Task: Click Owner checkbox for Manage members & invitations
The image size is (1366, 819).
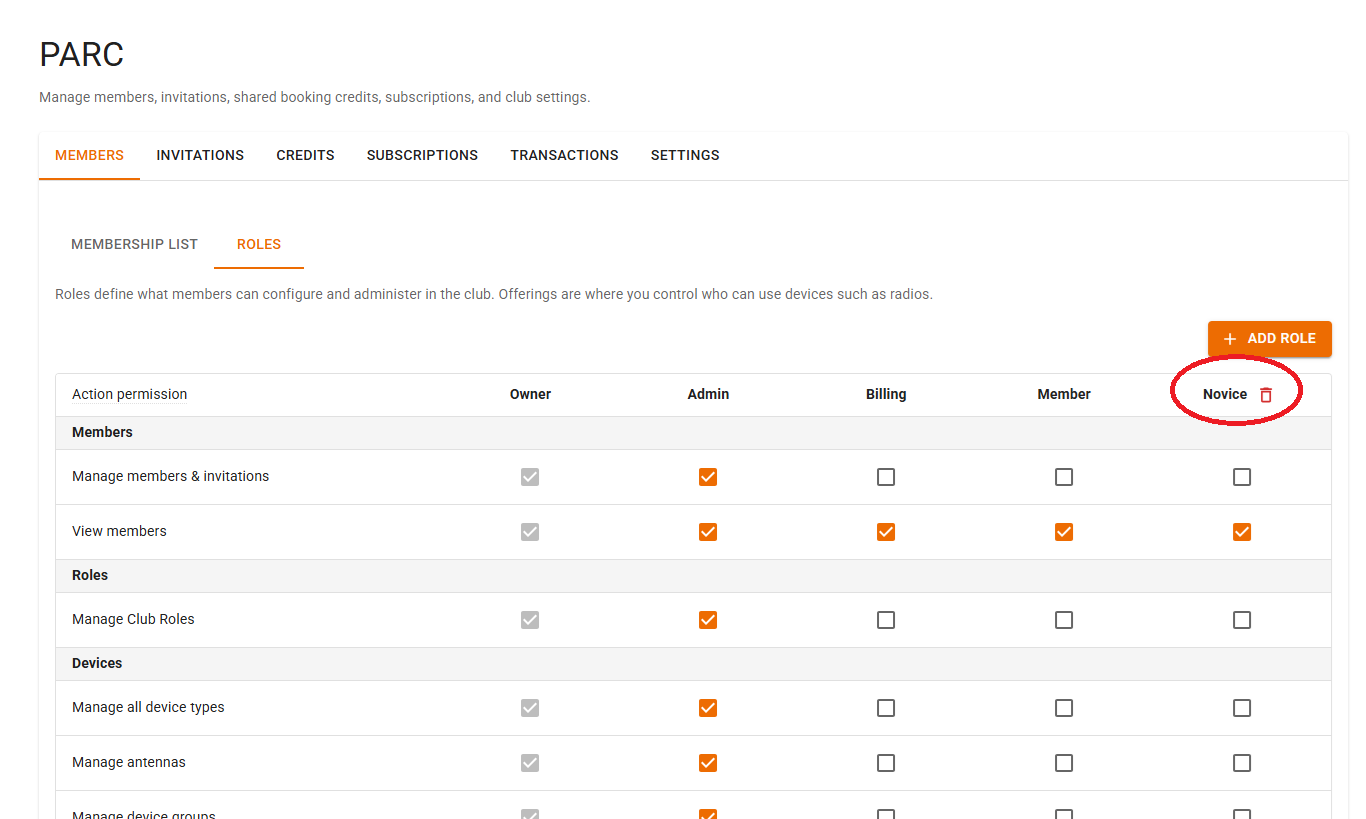Action: pyautogui.click(x=530, y=477)
